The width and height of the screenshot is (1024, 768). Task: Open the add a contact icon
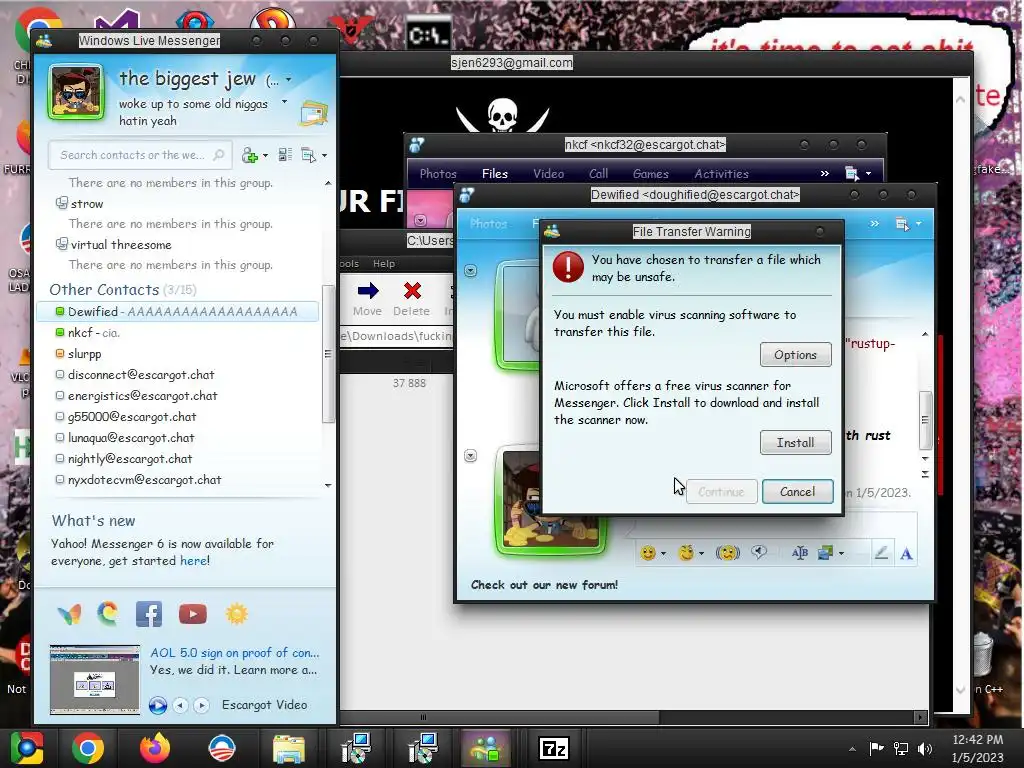(249, 155)
